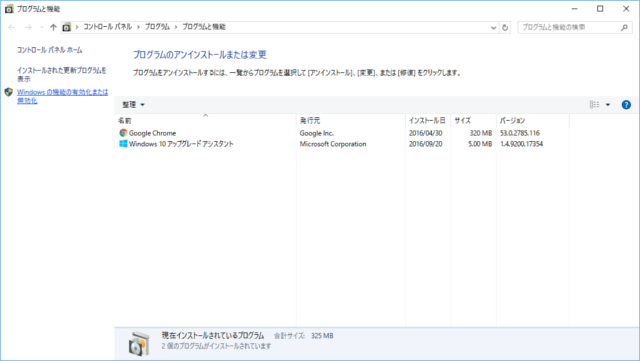This screenshot has height=361, width=640.
Task: Go up one folder level
Action: click(53, 27)
